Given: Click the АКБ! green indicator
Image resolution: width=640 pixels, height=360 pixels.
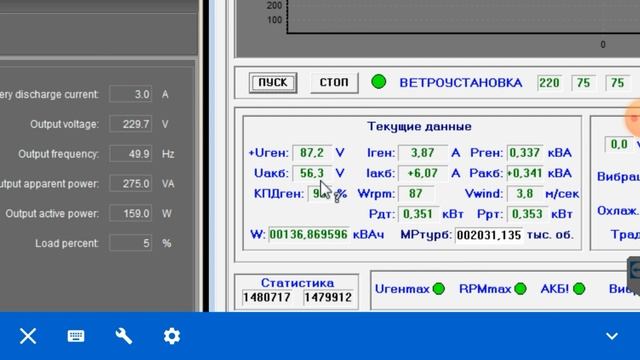Looking at the screenshot, I should pos(579,289).
